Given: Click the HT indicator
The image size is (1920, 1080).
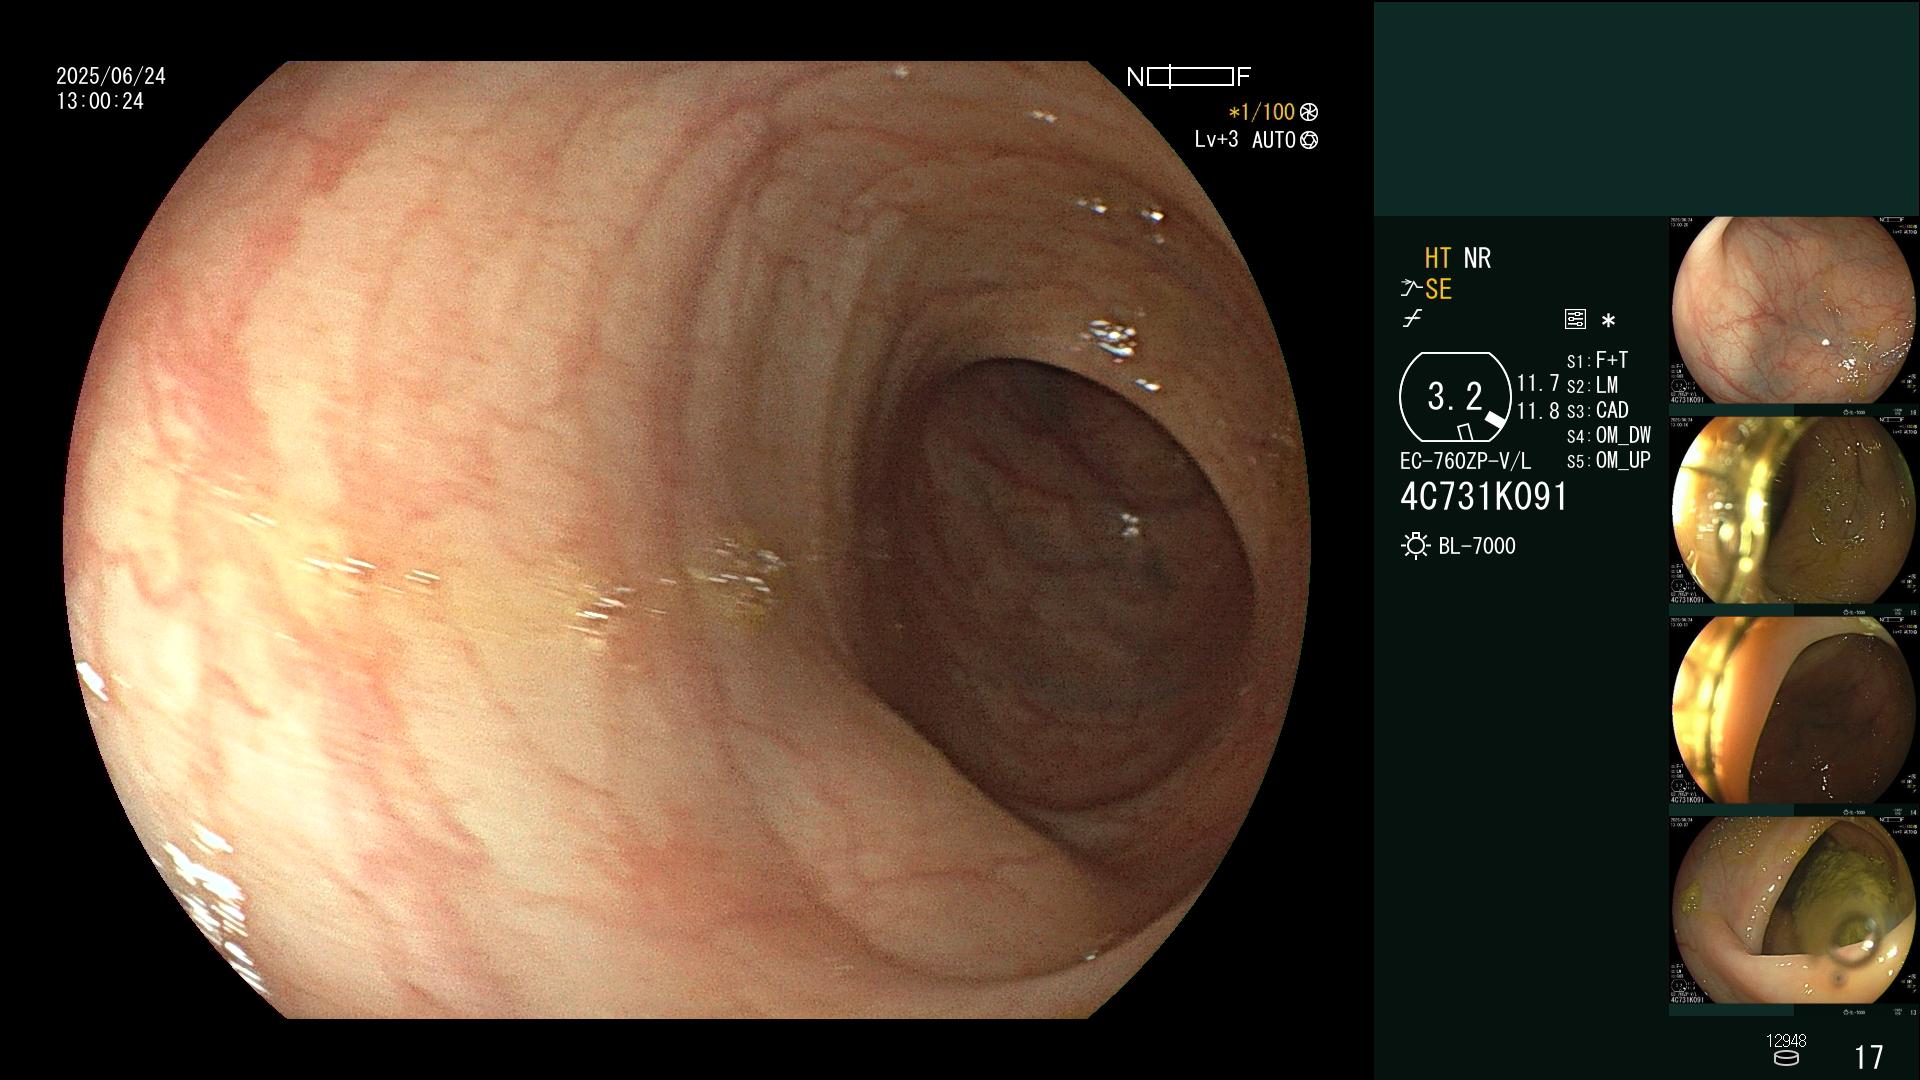Looking at the screenshot, I should pyautogui.click(x=1438, y=258).
